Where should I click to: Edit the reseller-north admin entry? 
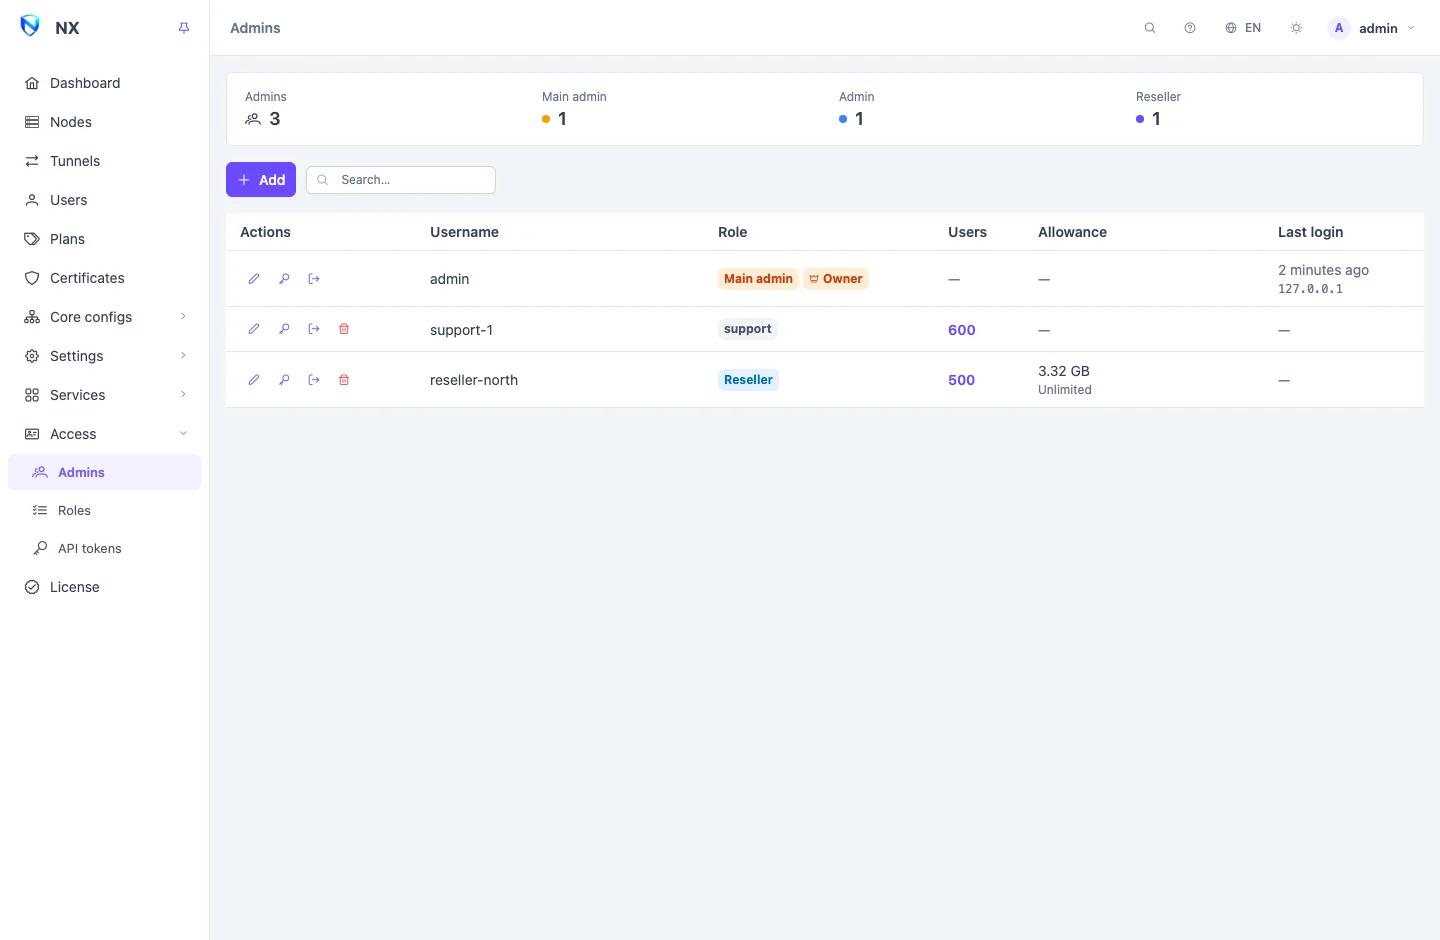pyautogui.click(x=254, y=380)
